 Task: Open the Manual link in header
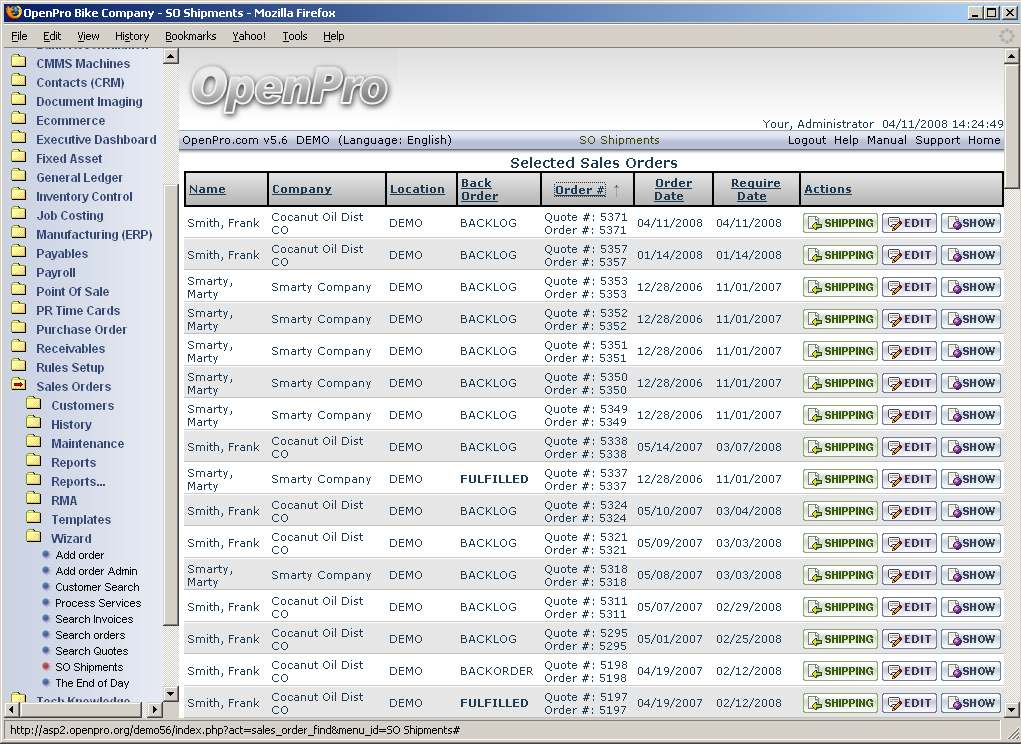pyautogui.click(x=886, y=140)
